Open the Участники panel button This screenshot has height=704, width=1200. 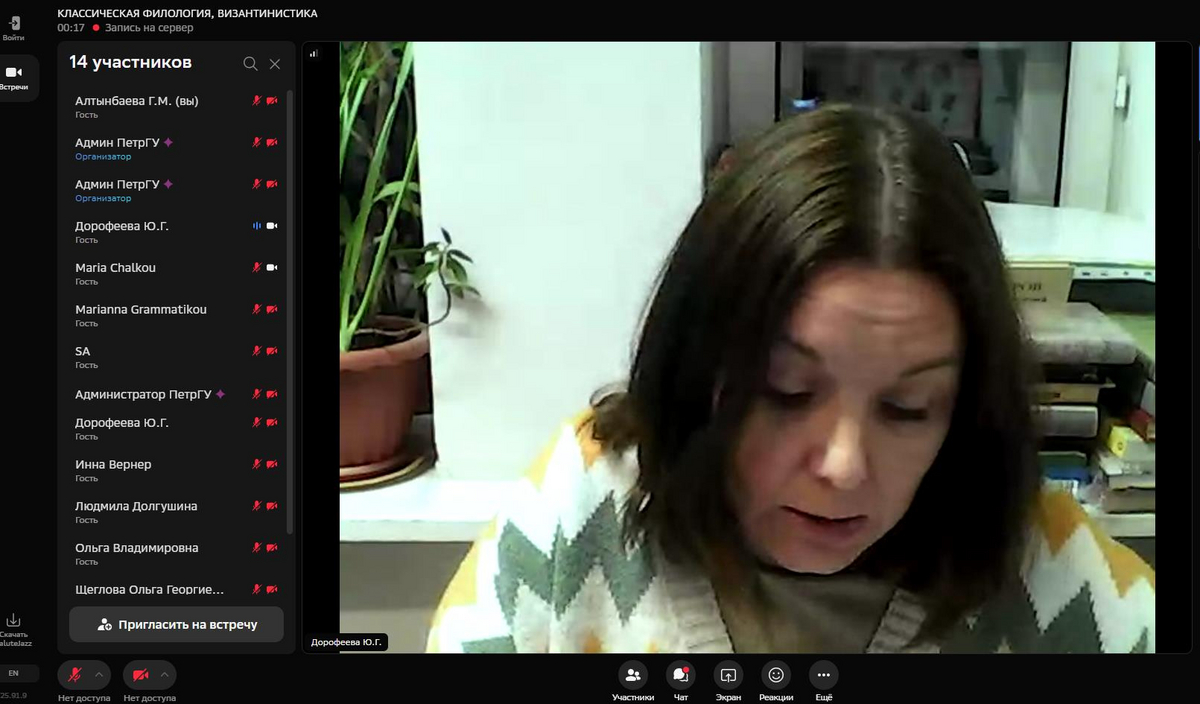tap(632, 675)
